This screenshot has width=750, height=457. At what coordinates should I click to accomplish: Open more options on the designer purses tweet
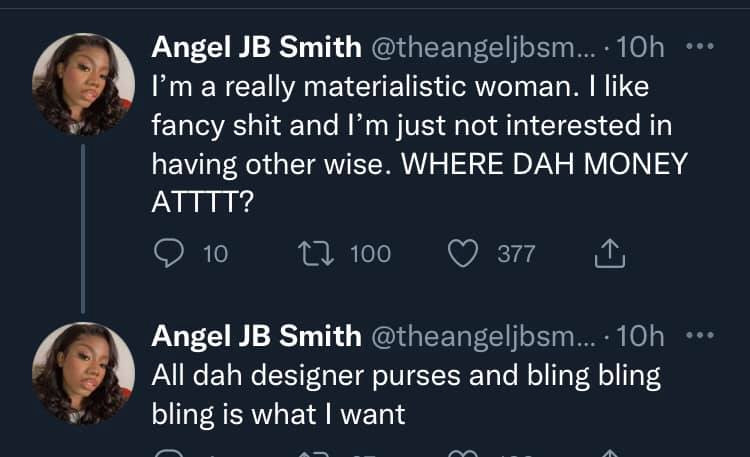pyautogui.click(x=698, y=336)
